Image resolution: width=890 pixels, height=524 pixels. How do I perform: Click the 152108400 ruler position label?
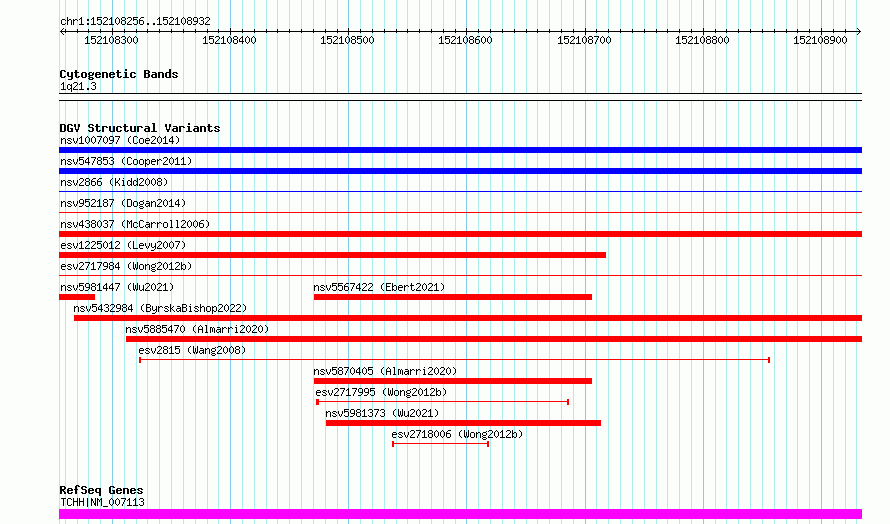[229, 40]
